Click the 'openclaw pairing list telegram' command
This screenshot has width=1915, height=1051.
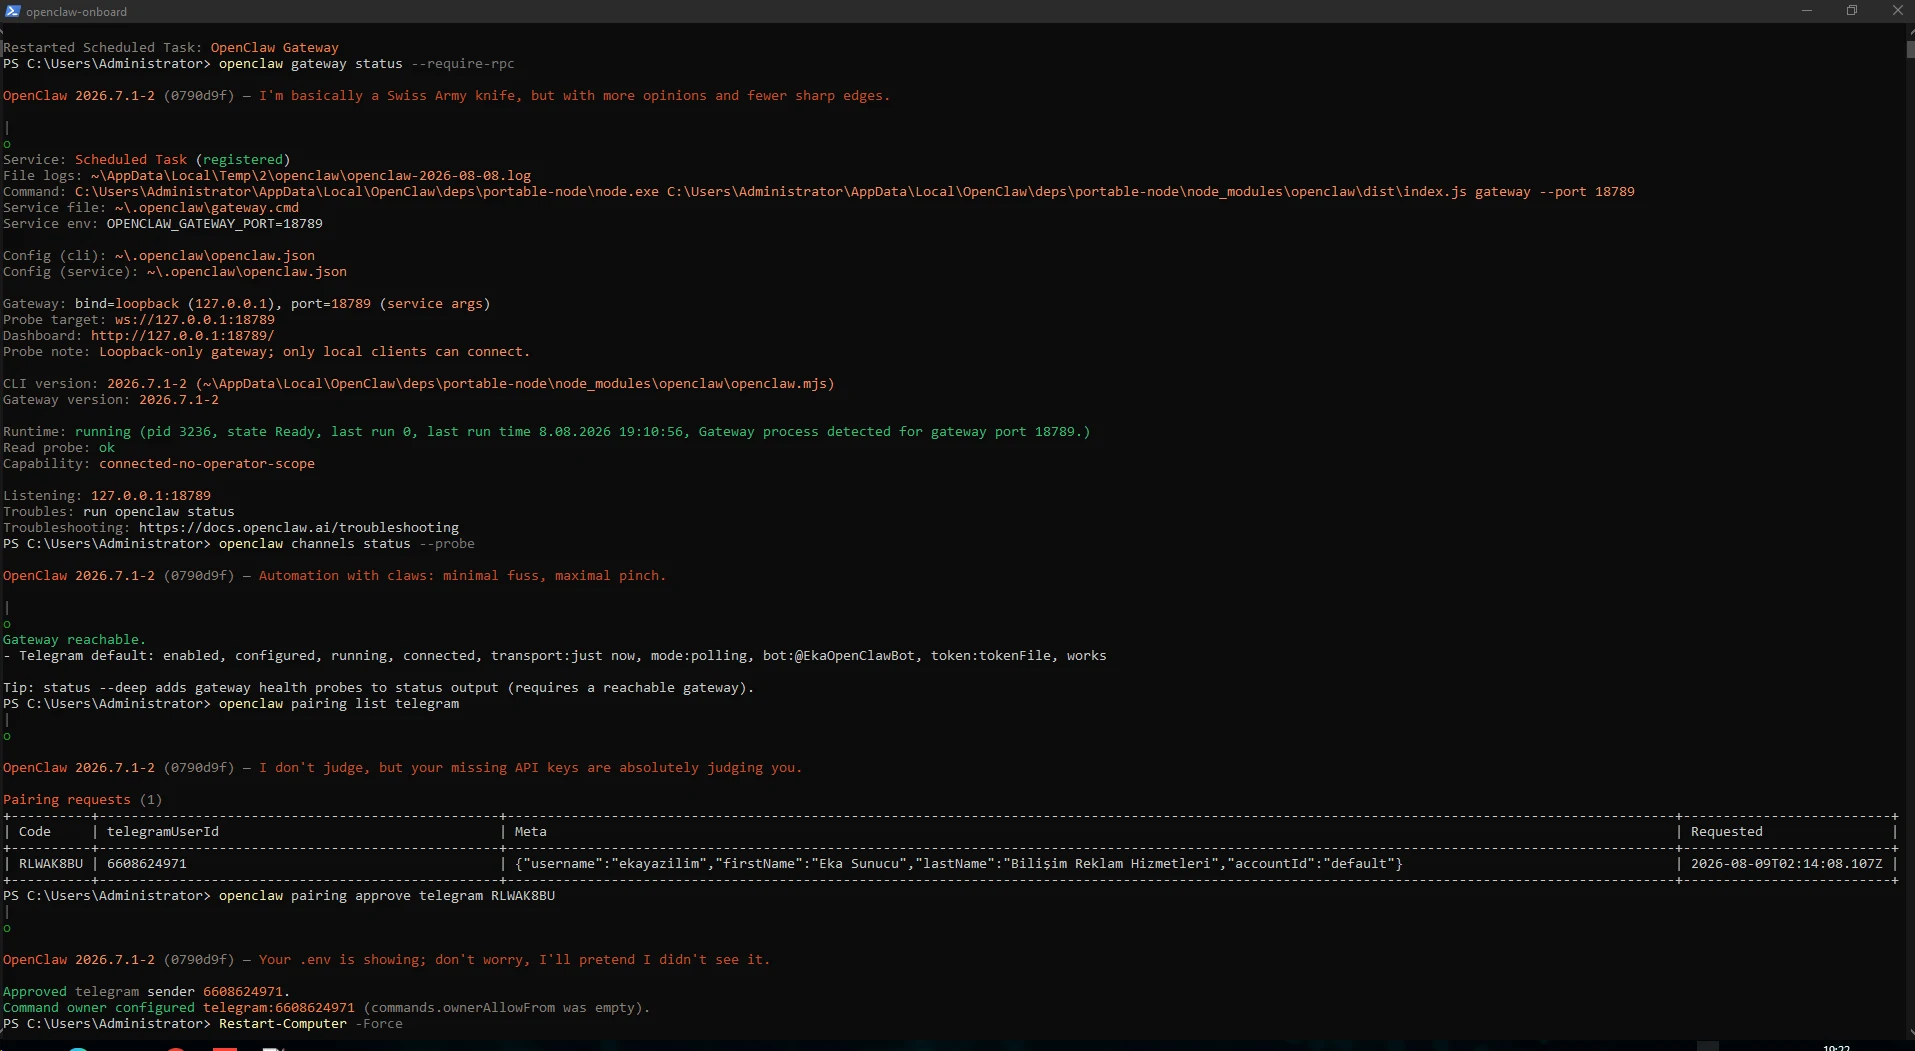339,704
